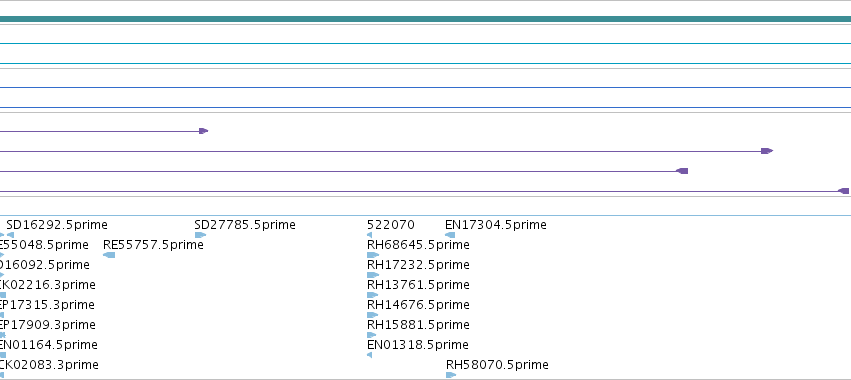Click the thick teal bar track
The height and width of the screenshot is (380, 851).
(x=426, y=19)
